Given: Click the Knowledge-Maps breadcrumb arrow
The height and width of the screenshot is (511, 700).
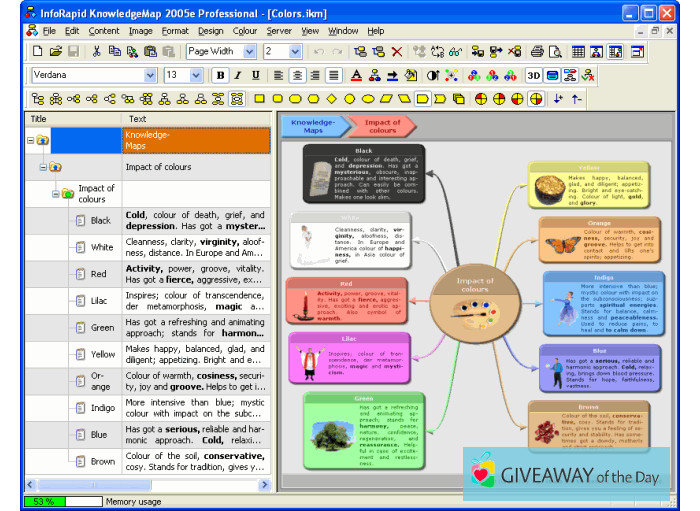Looking at the screenshot, I should click(312, 125).
